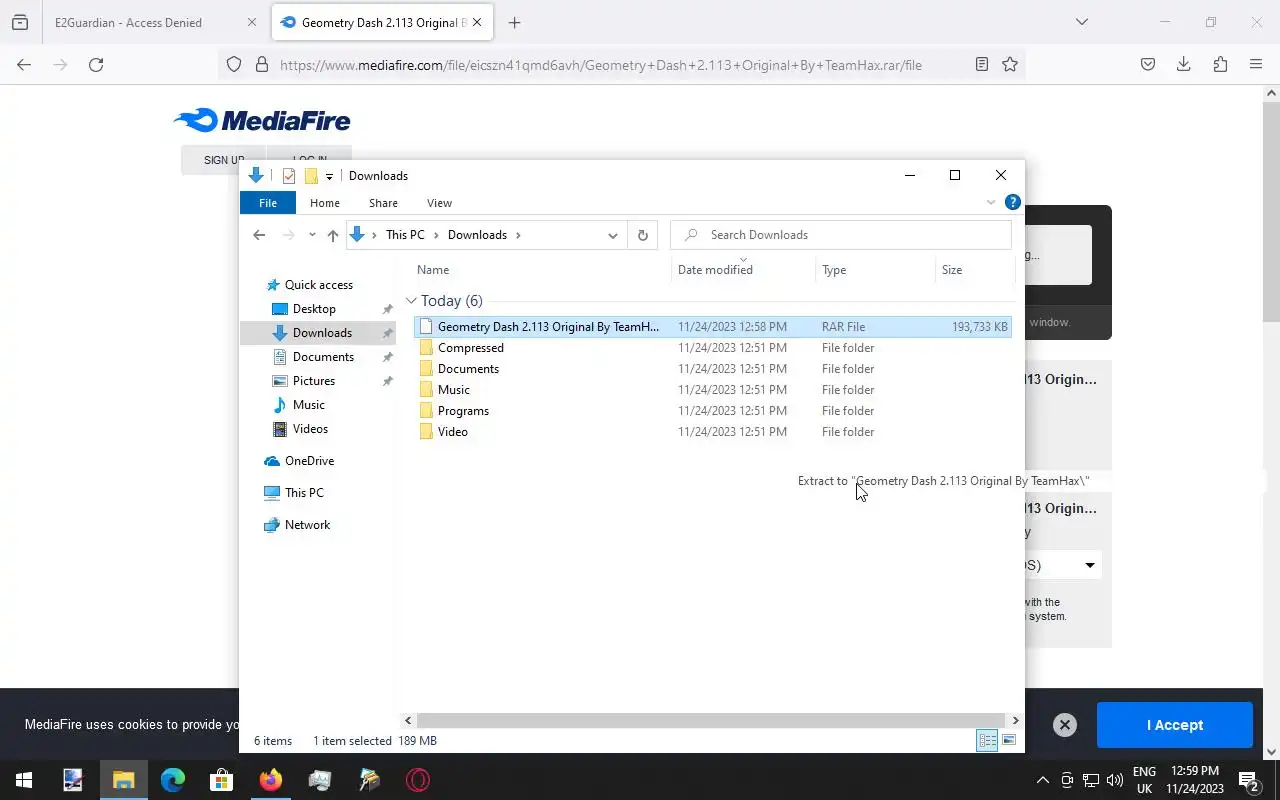Click into the Search Downloads field
The height and width of the screenshot is (800, 1280).
[841, 235]
